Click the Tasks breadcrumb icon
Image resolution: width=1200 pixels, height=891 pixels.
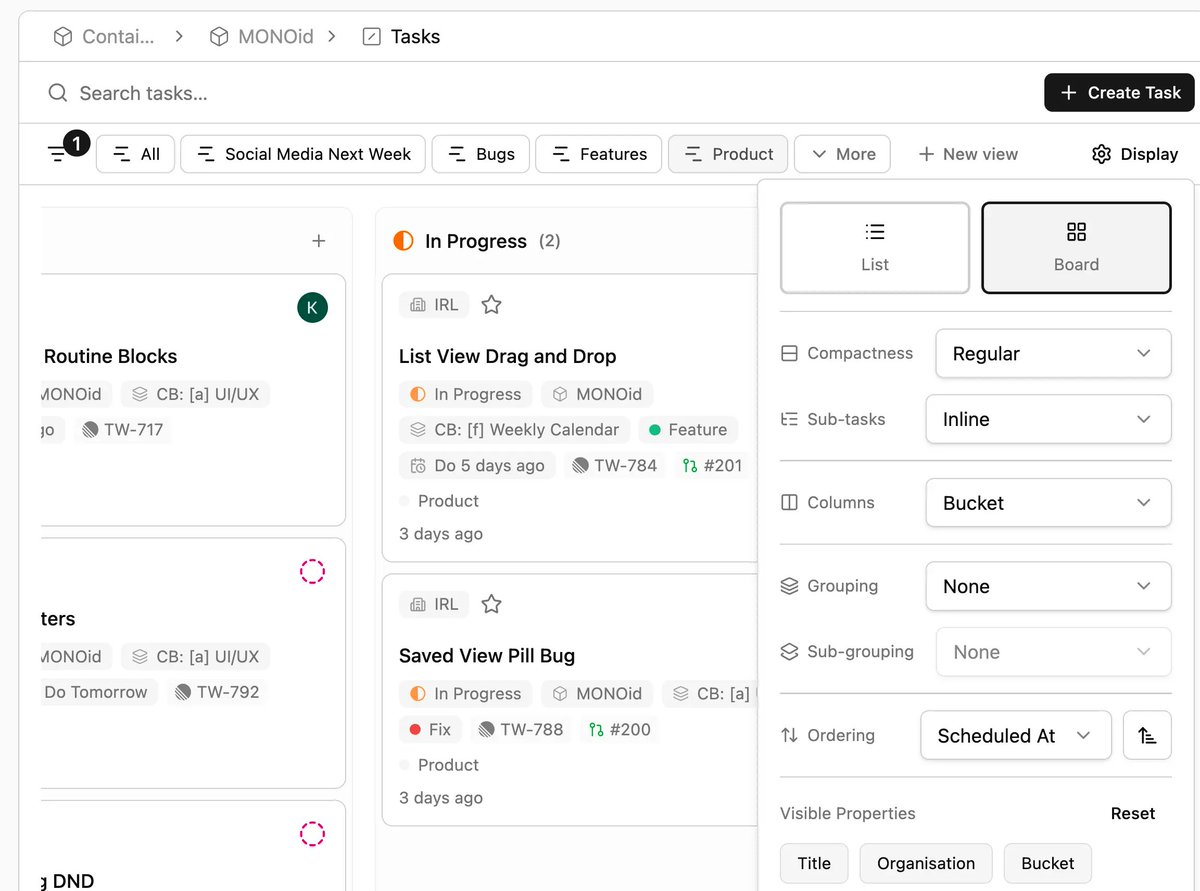point(371,37)
